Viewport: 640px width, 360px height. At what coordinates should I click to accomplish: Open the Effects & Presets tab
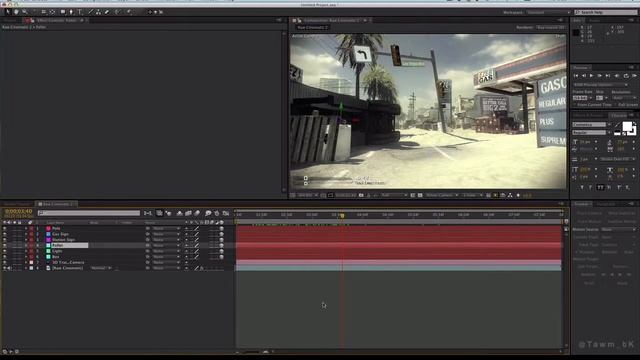tap(589, 116)
